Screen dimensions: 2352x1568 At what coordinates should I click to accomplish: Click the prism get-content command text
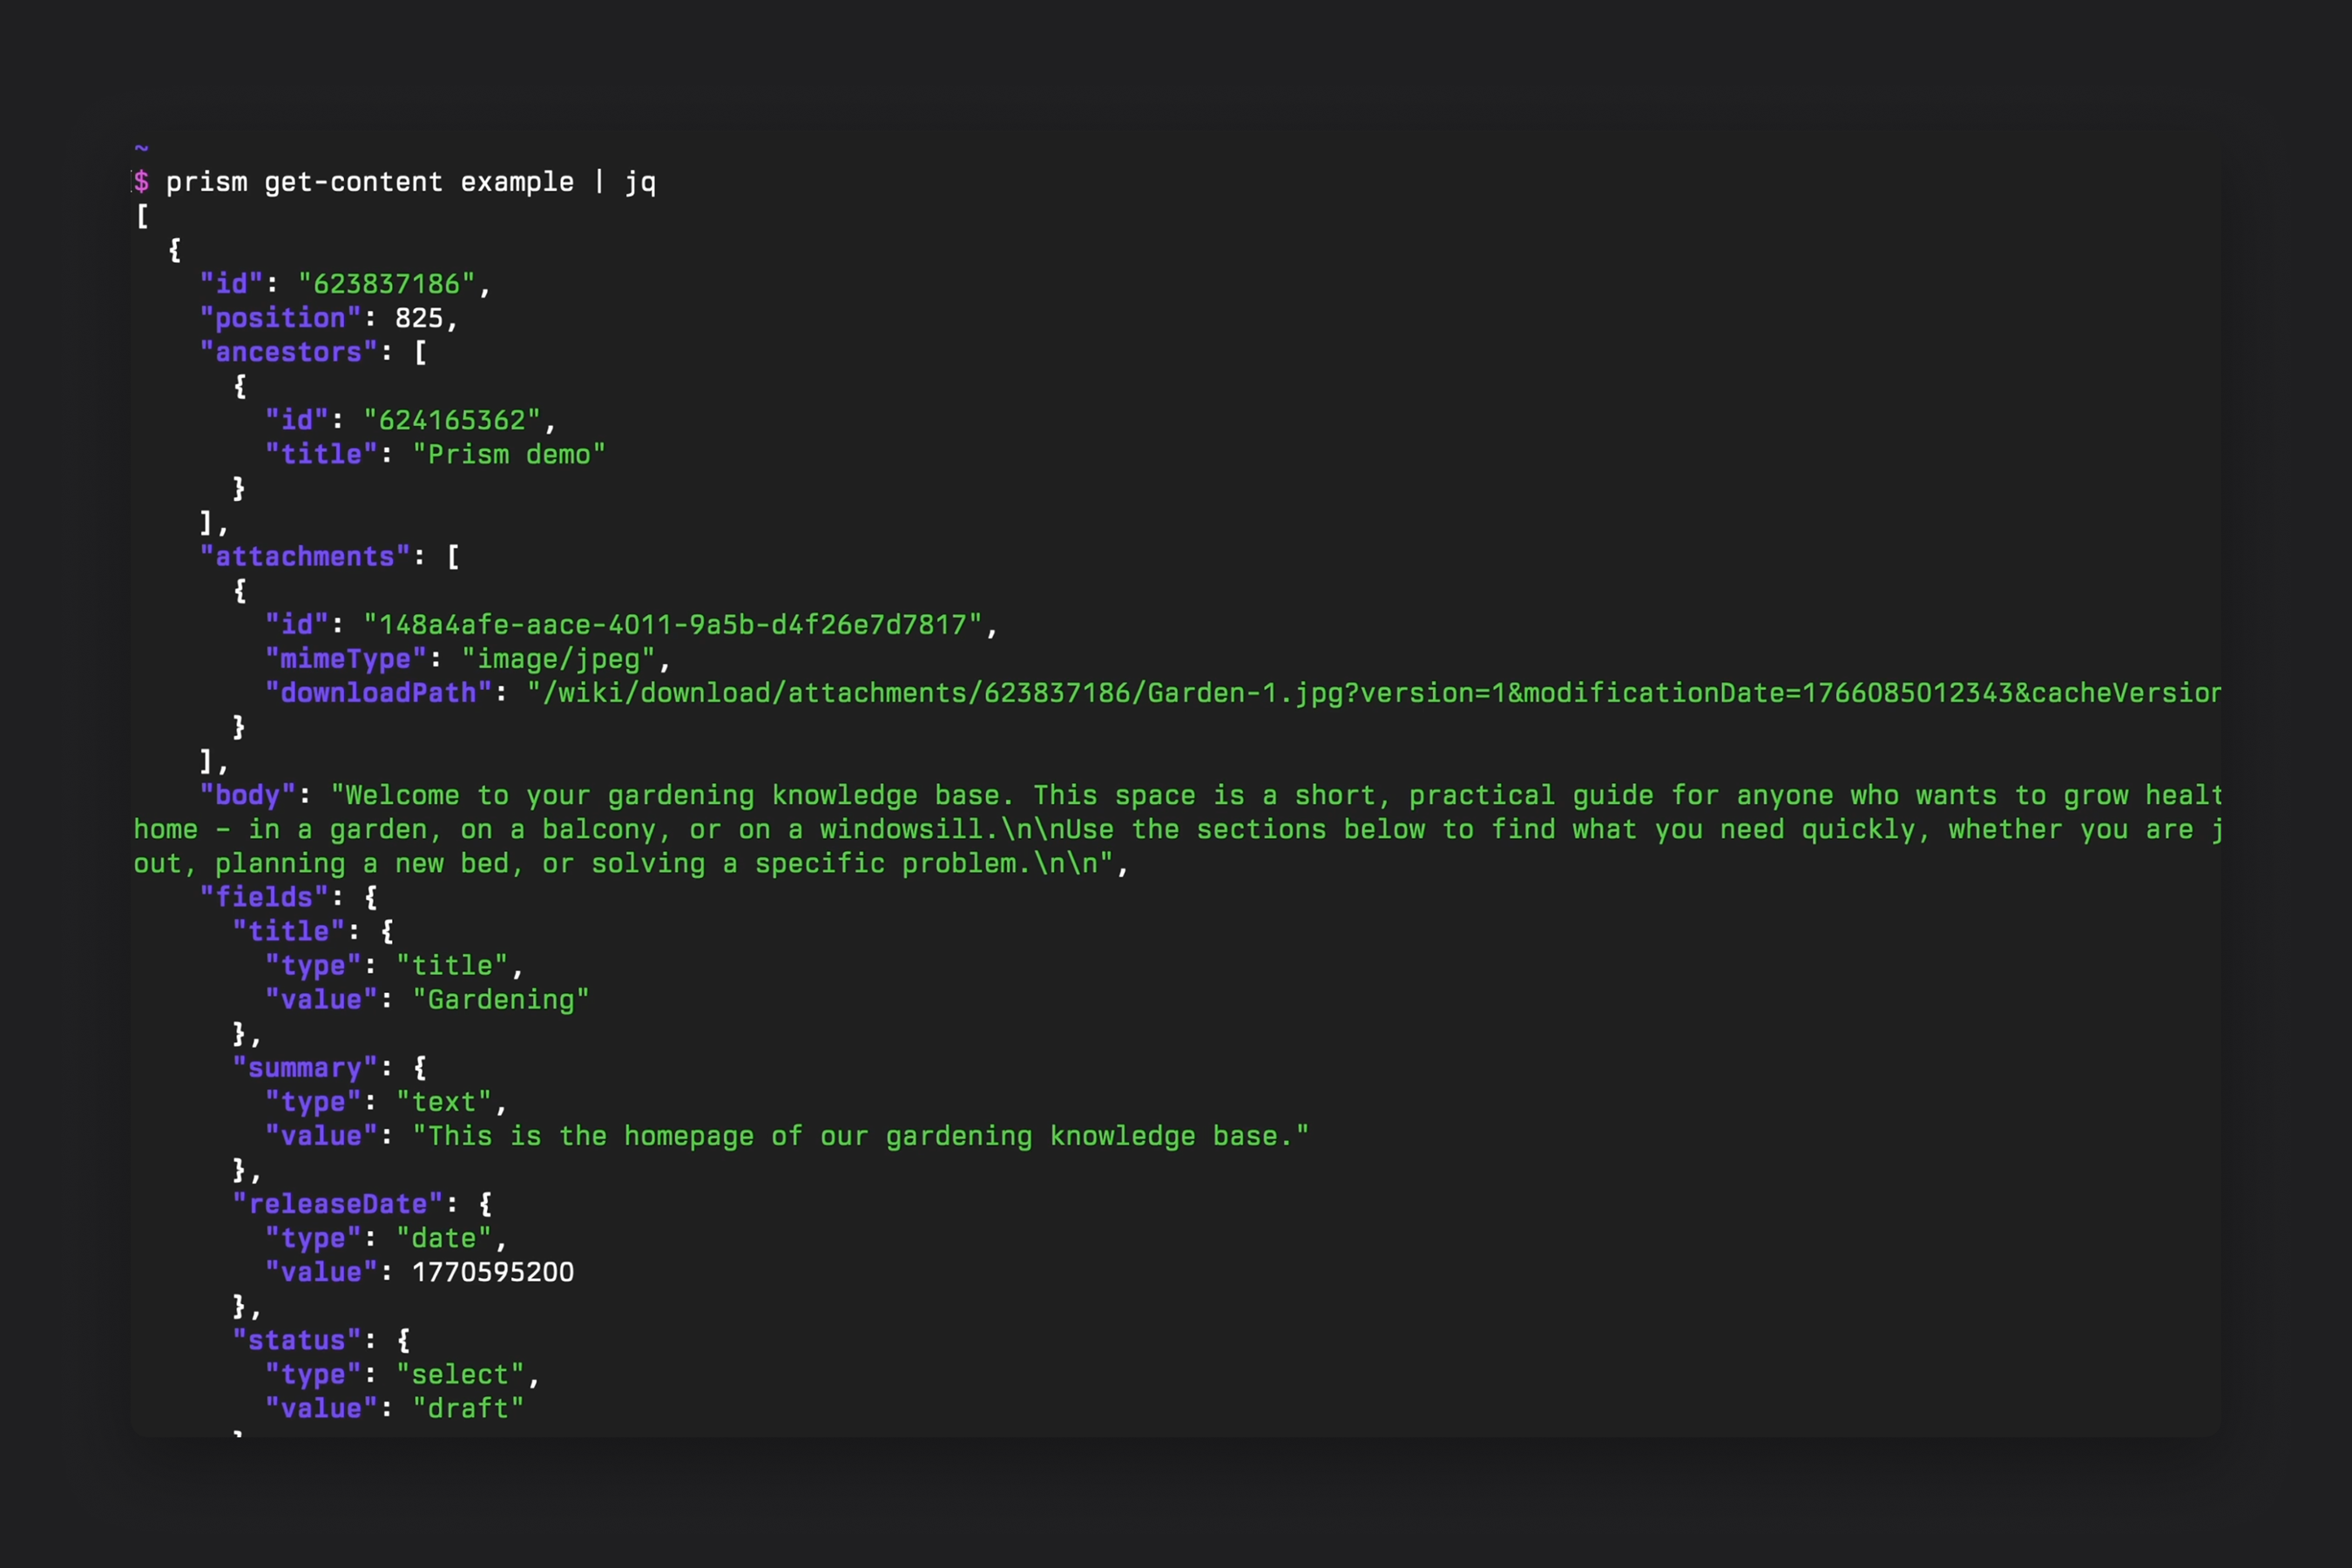pos(410,182)
